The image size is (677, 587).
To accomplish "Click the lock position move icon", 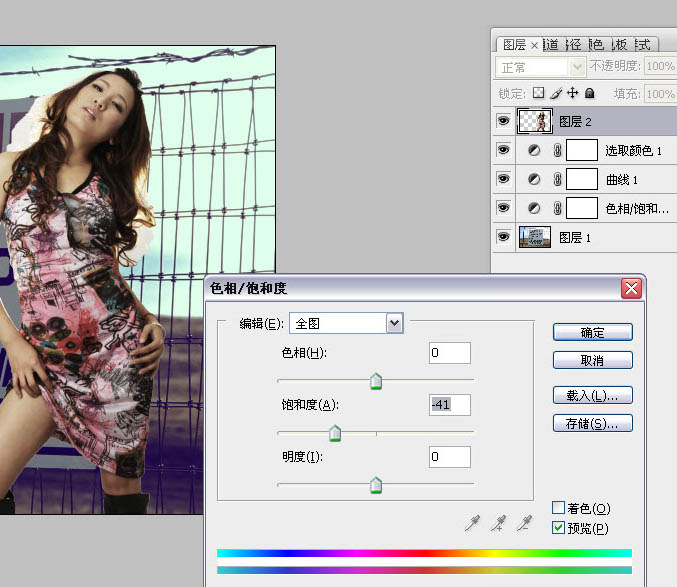I will (573, 93).
